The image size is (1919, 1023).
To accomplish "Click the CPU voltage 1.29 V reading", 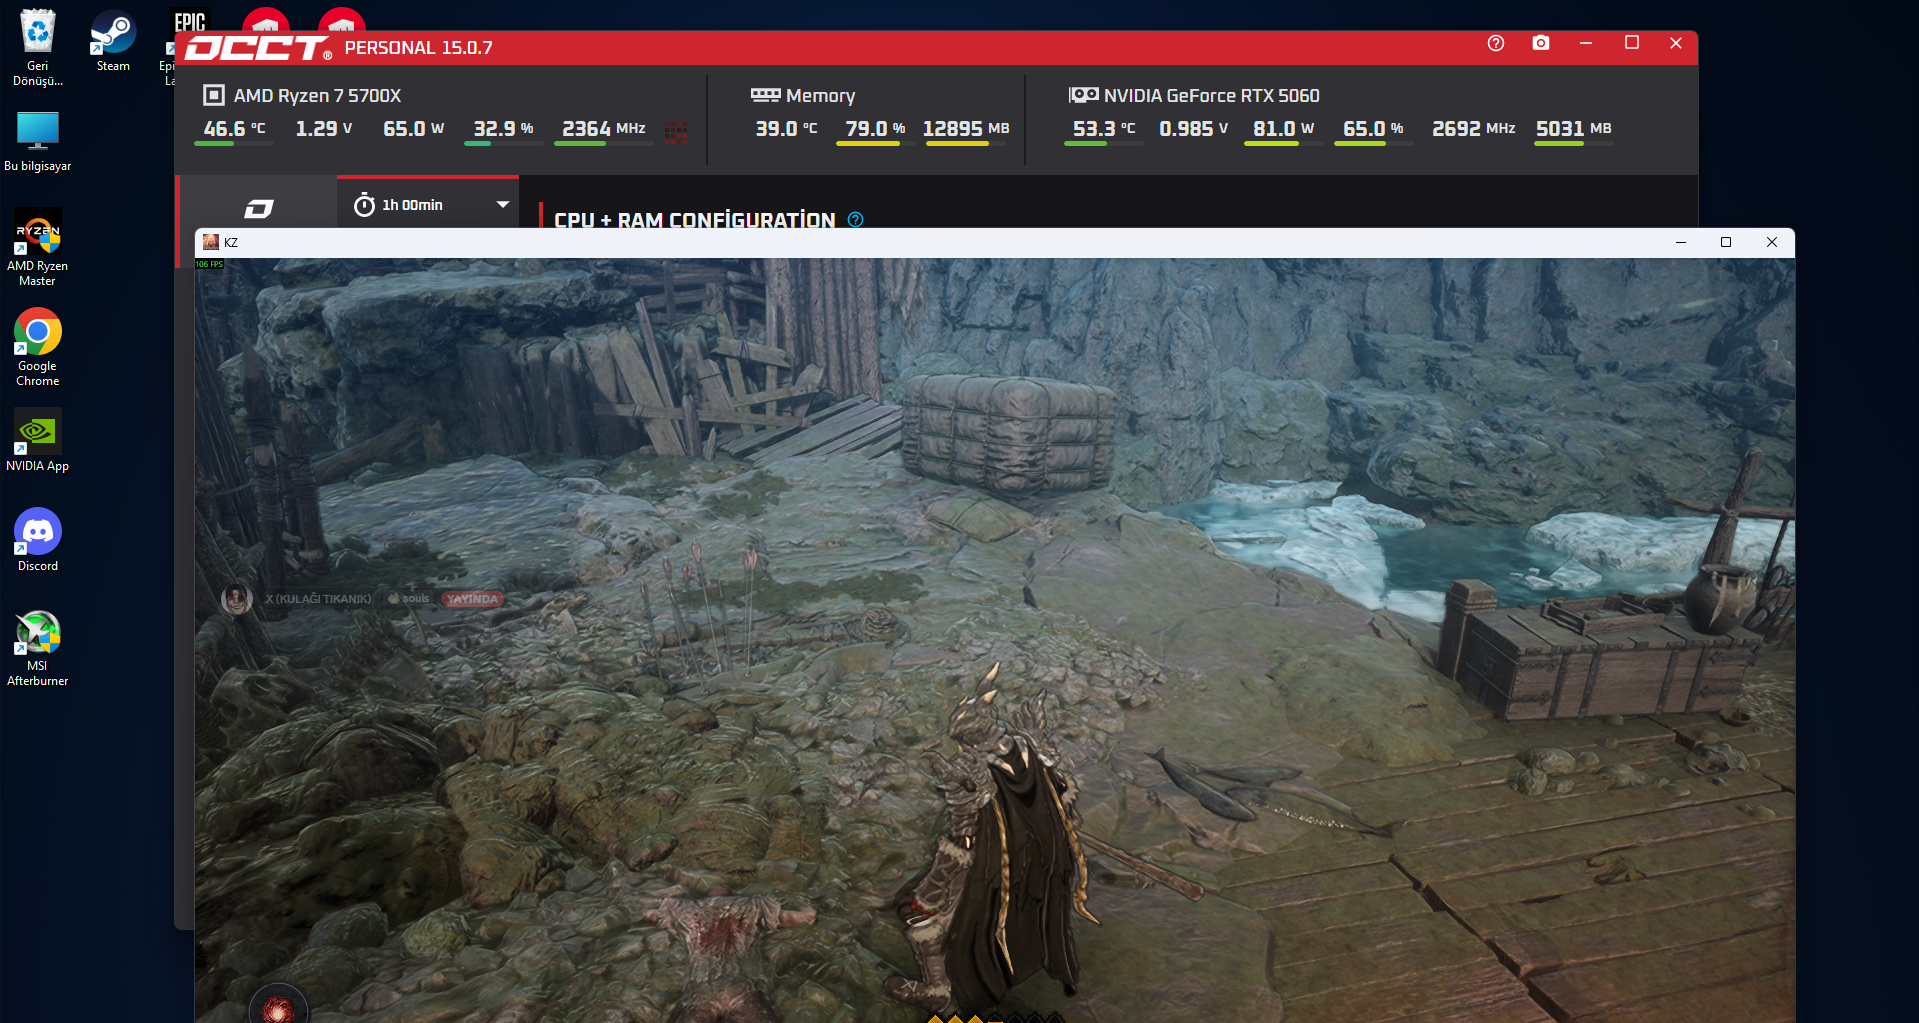I will point(324,129).
